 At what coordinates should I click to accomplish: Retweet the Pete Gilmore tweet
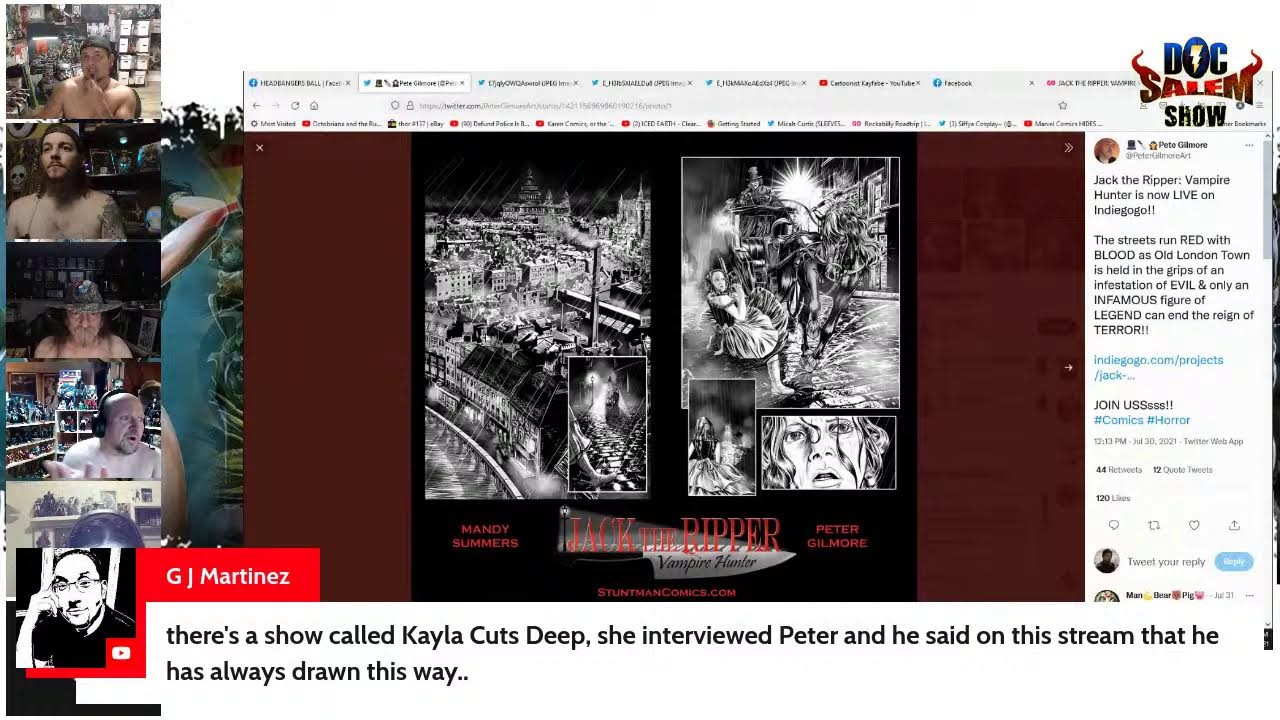tap(1154, 525)
